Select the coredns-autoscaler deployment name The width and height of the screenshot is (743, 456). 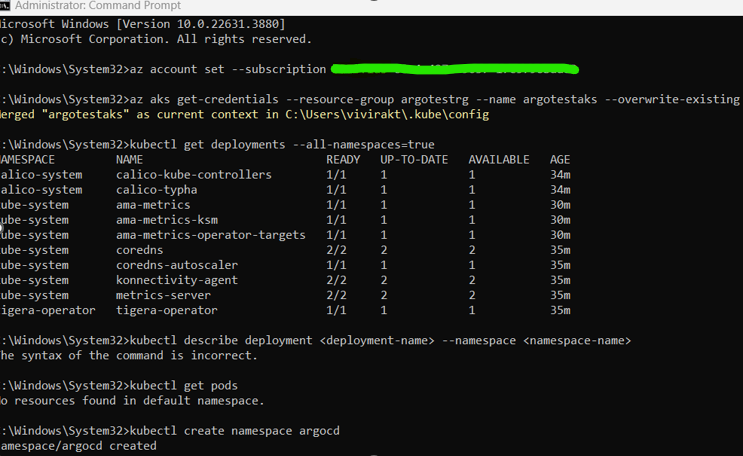177,265
